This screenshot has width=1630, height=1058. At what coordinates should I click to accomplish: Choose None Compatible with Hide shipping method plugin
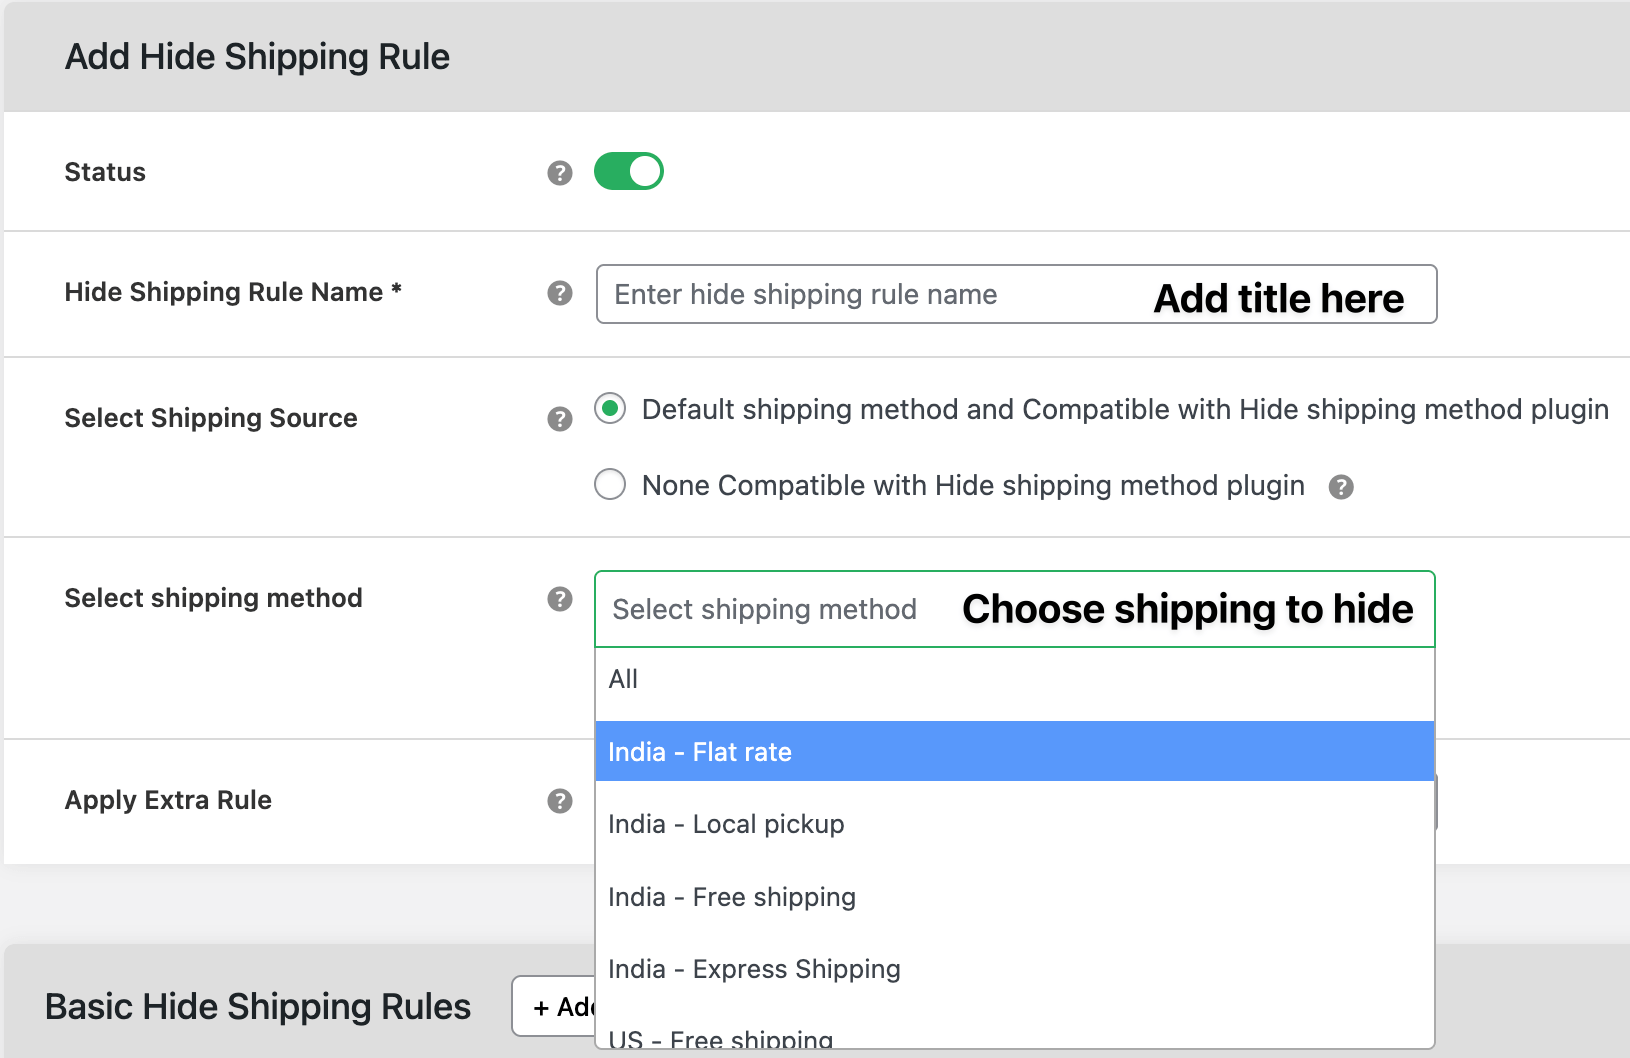point(610,485)
